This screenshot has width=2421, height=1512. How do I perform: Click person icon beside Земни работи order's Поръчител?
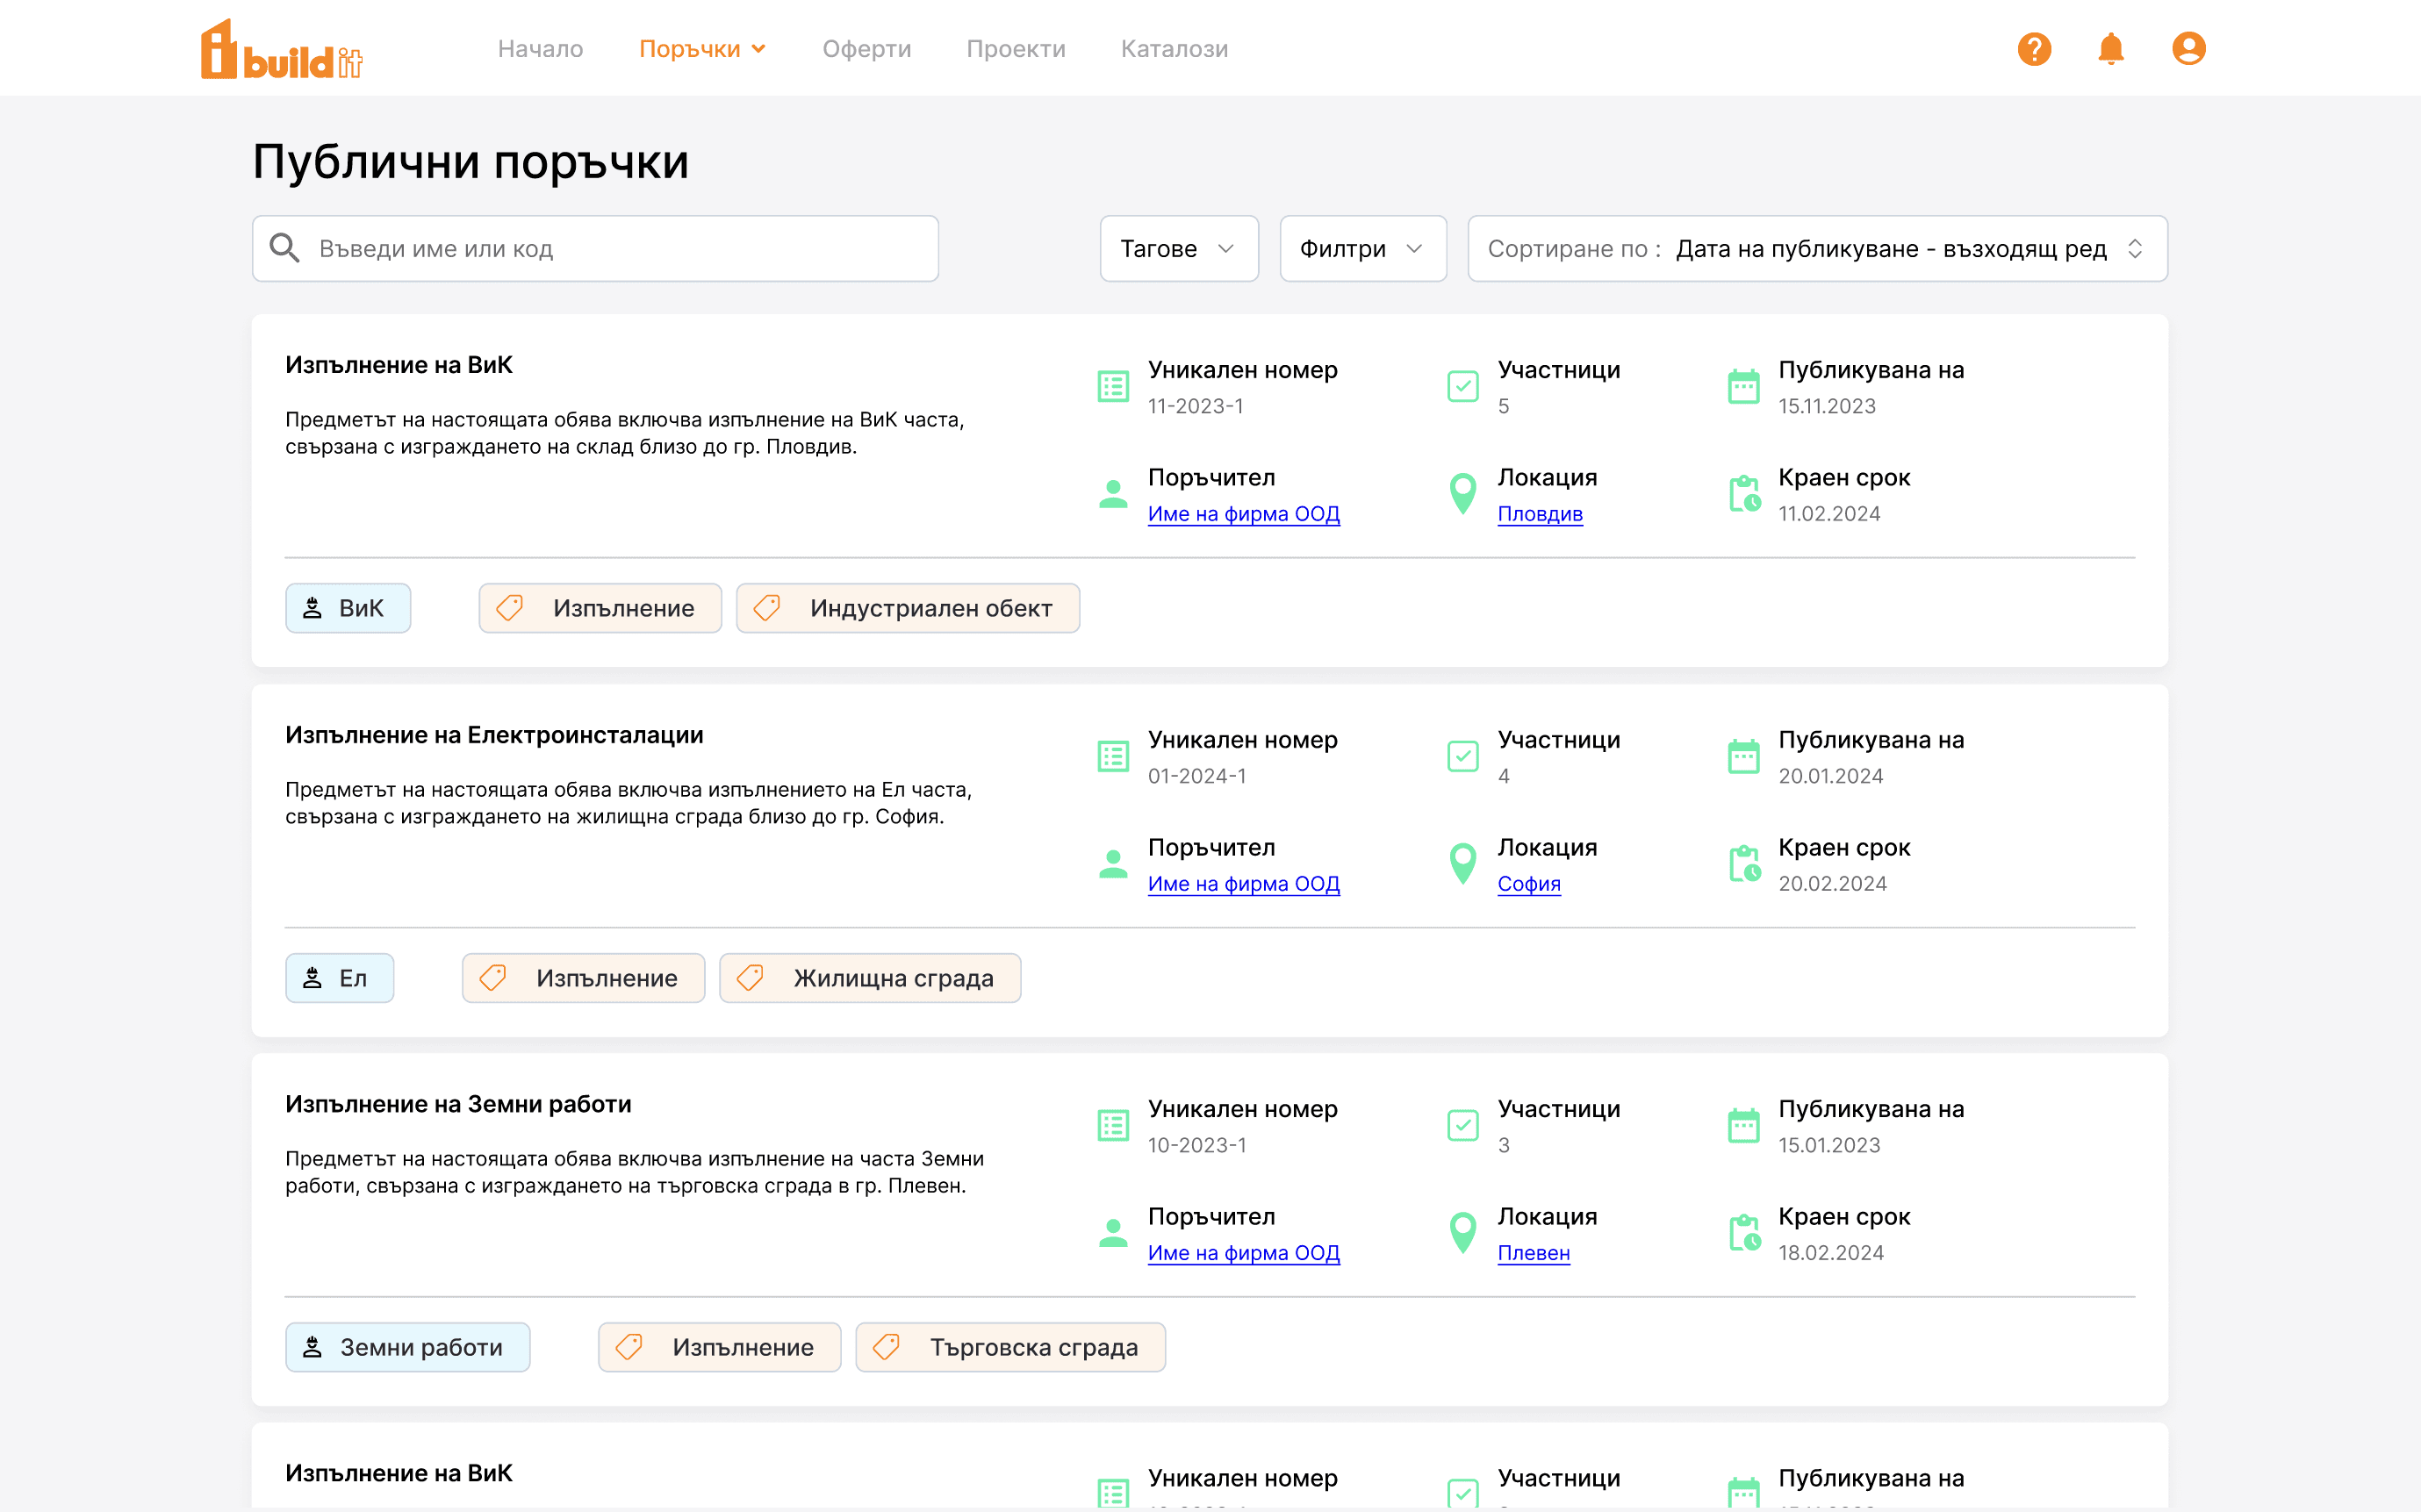pyautogui.click(x=1113, y=1233)
